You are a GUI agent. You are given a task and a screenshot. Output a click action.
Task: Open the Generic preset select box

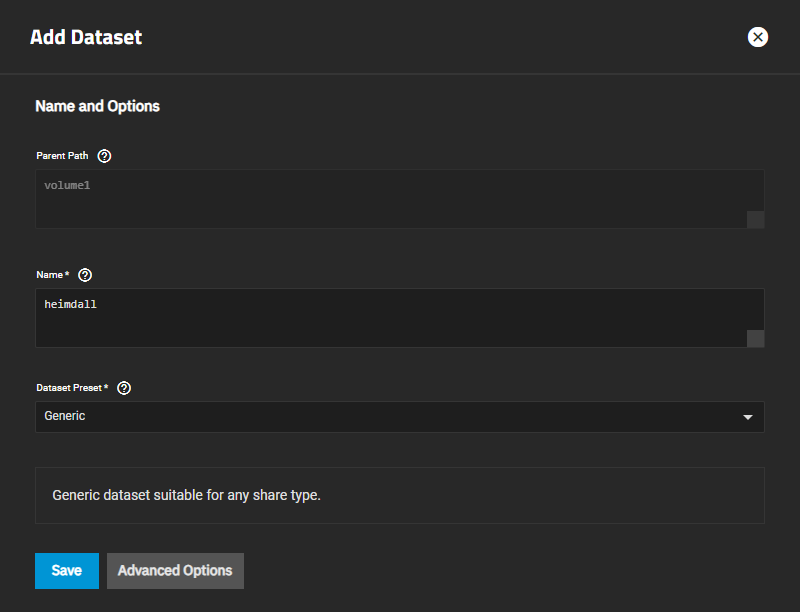pos(390,417)
